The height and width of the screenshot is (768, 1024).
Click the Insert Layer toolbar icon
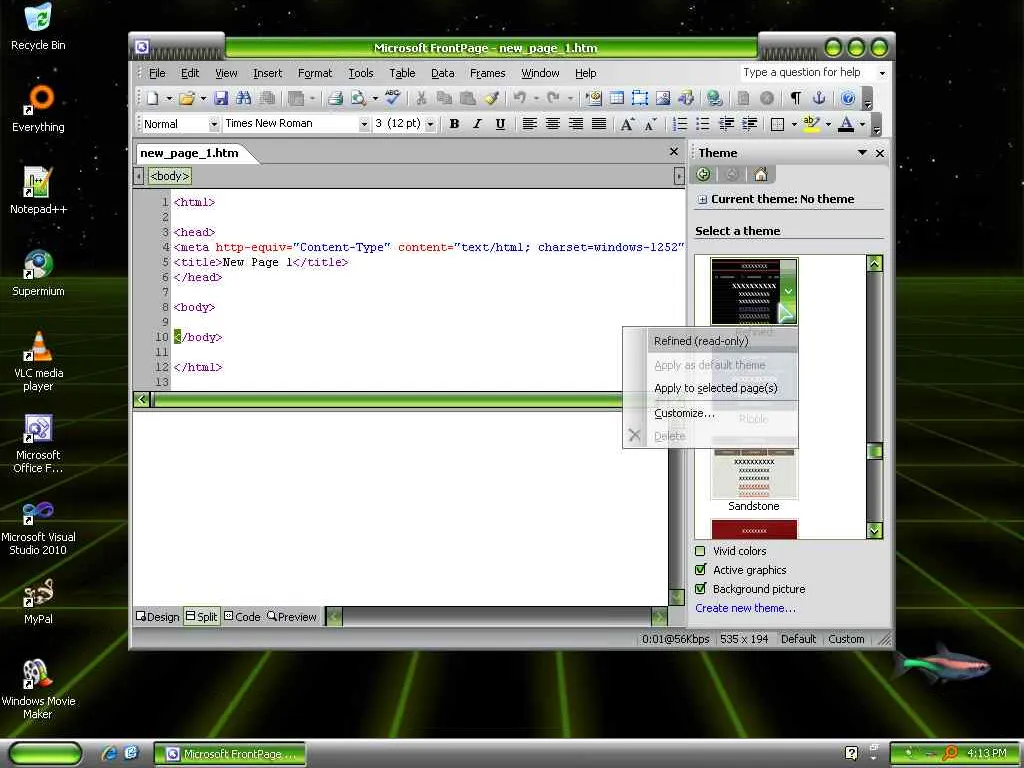pyautogui.click(x=639, y=98)
